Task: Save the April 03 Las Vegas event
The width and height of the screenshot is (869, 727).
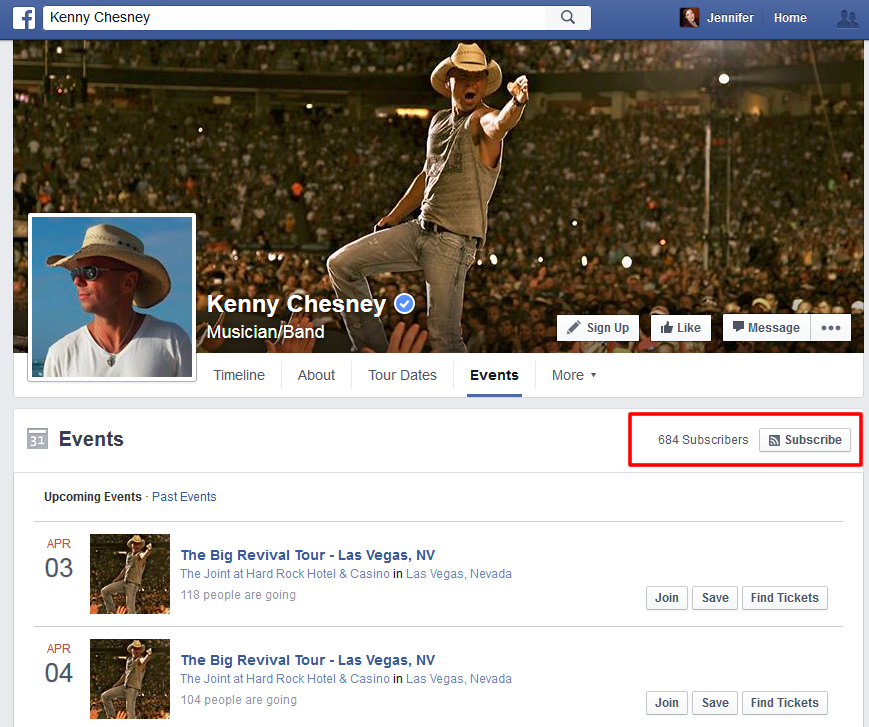Action: pyautogui.click(x=715, y=598)
